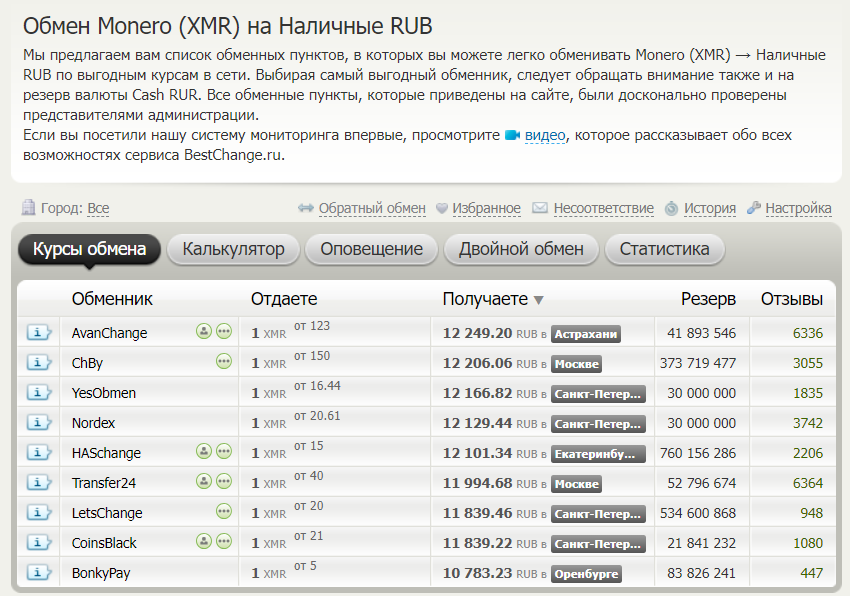
Task: Click the speech-bubble icon beside AvanChange
Action: tap(224, 331)
